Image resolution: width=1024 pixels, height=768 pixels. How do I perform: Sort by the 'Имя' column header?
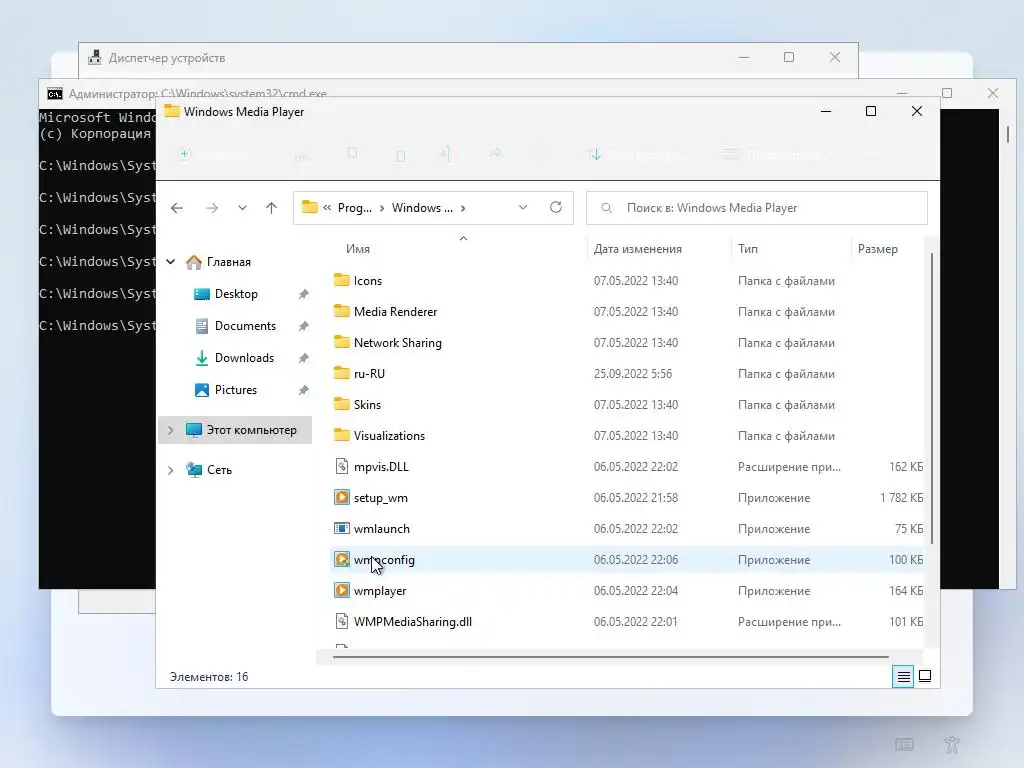click(x=358, y=249)
